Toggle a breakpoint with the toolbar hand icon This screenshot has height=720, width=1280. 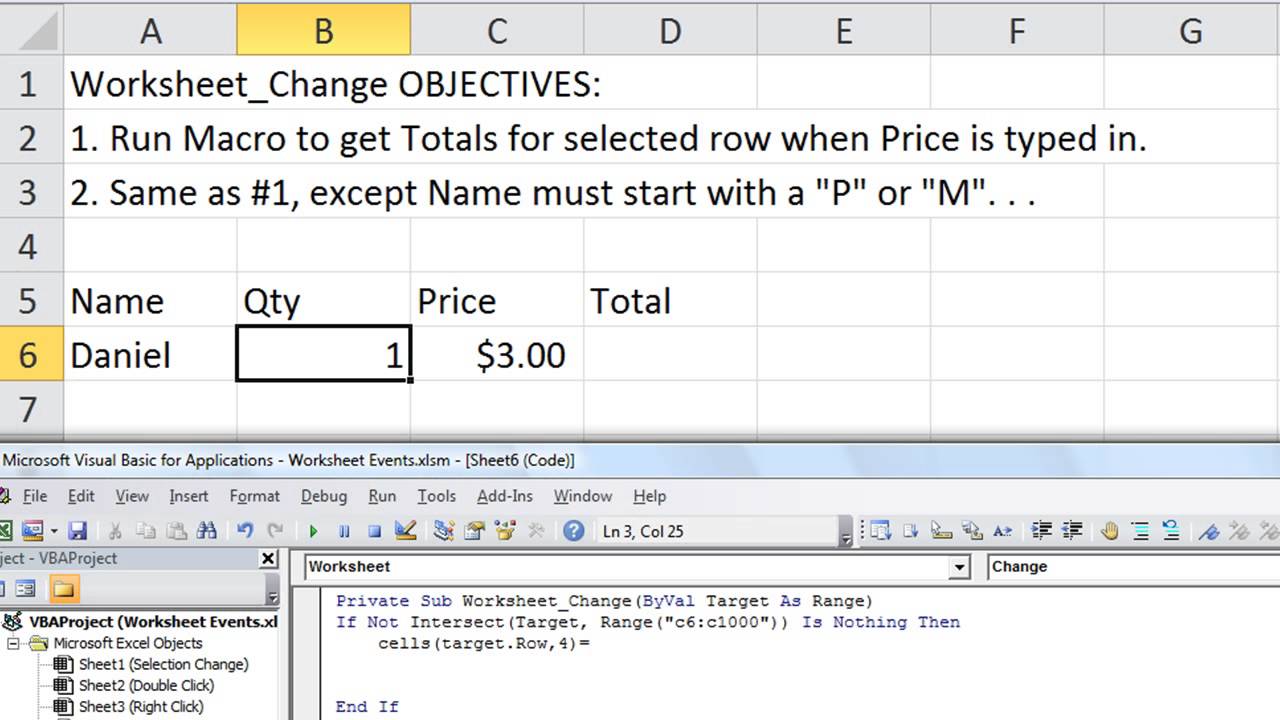[x=1110, y=531]
